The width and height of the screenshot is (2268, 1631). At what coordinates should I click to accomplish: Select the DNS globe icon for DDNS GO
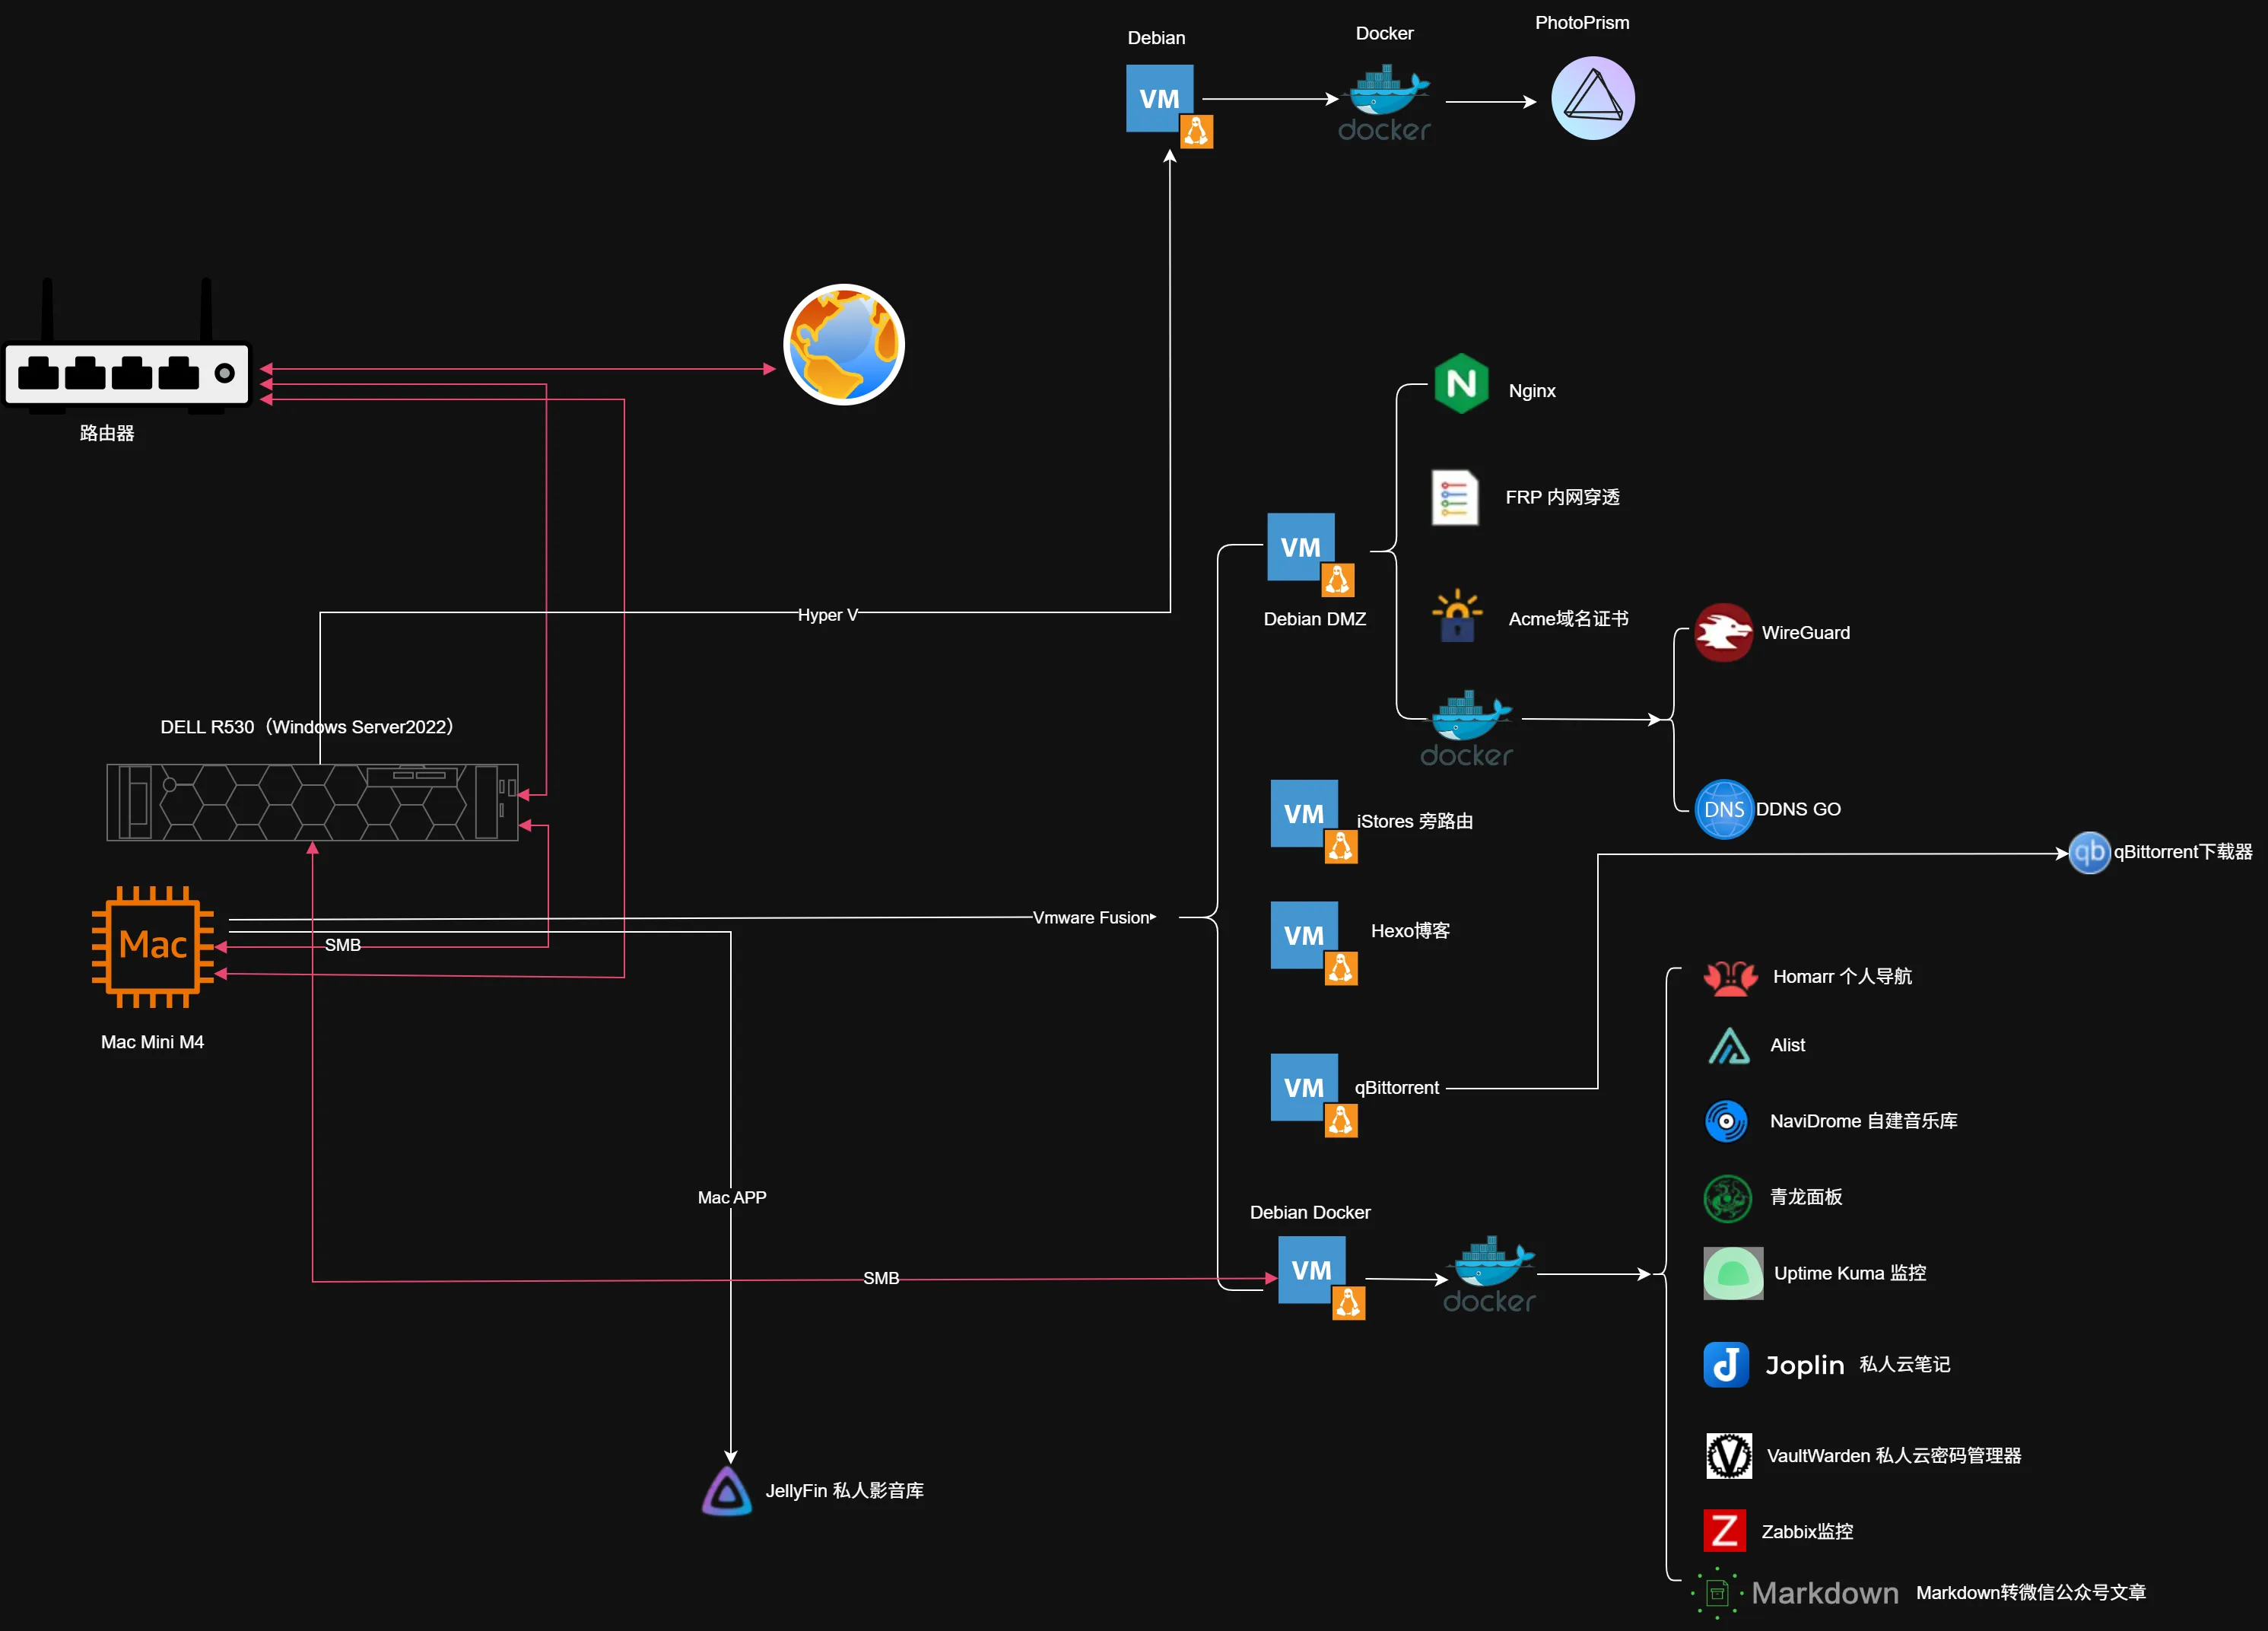(1724, 809)
